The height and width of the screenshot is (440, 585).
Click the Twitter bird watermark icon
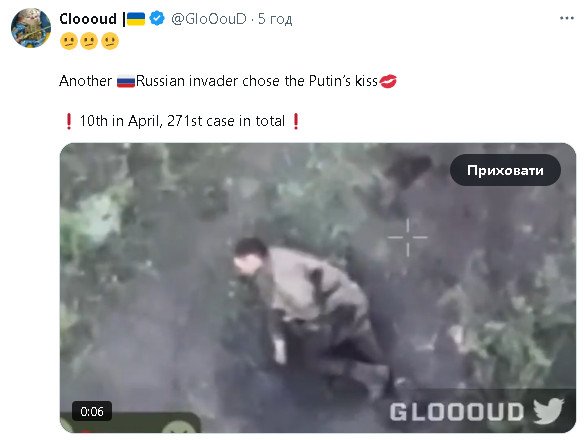click(x=548, y=411)
